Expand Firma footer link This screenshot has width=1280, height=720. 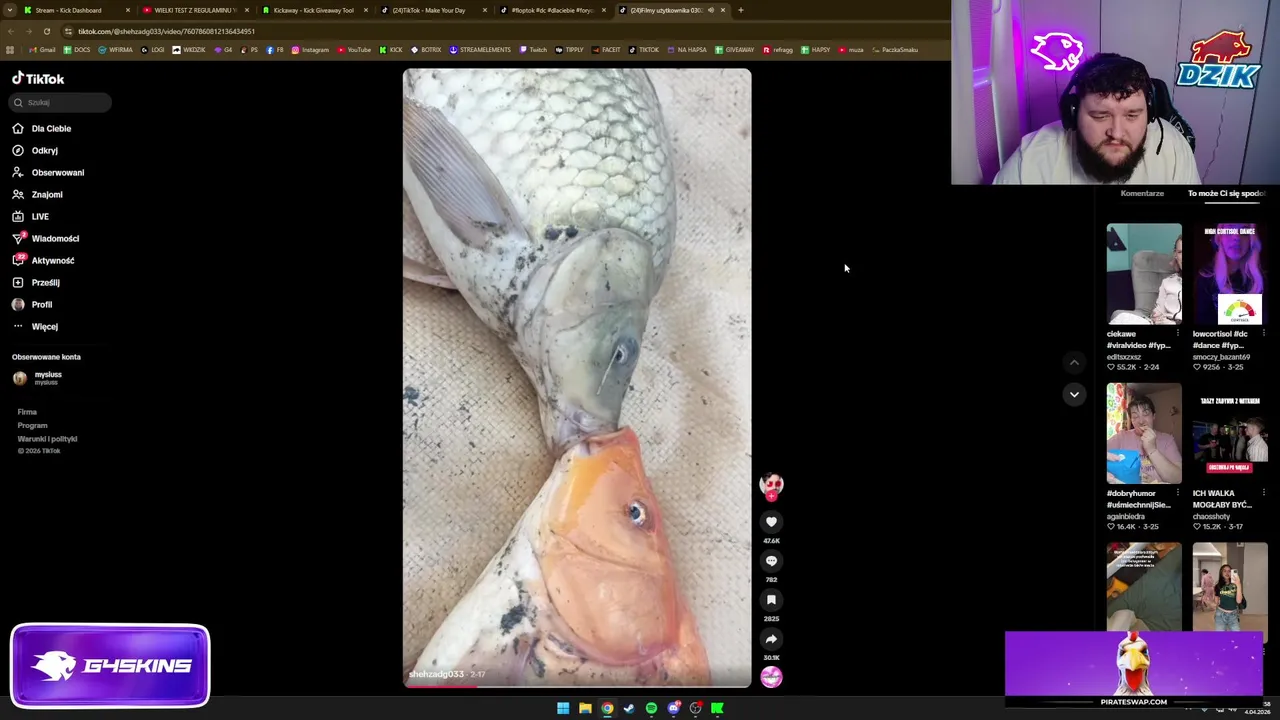[x=27, y=412]
